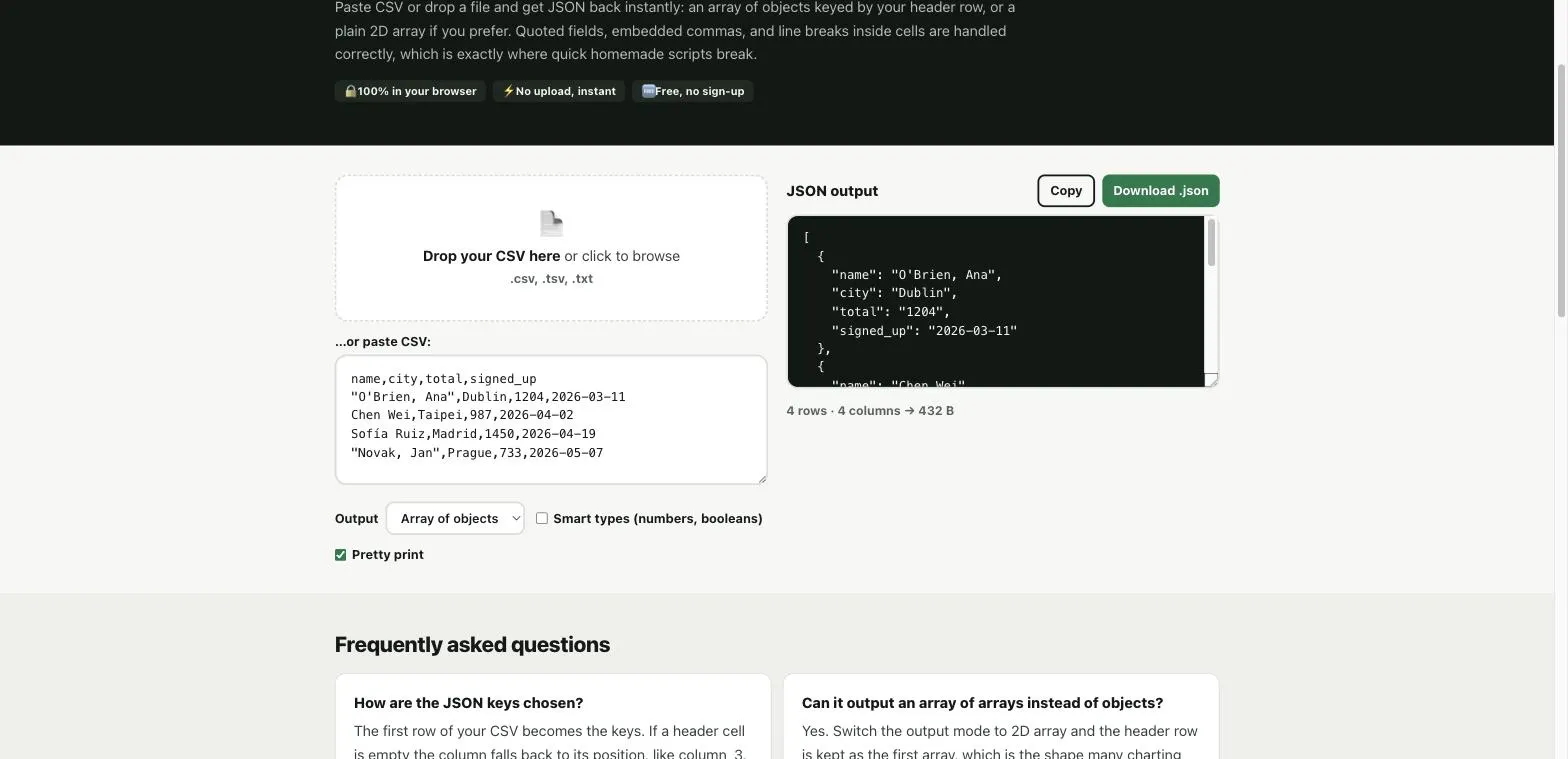Click the JSON output code area

click(996, 301)
